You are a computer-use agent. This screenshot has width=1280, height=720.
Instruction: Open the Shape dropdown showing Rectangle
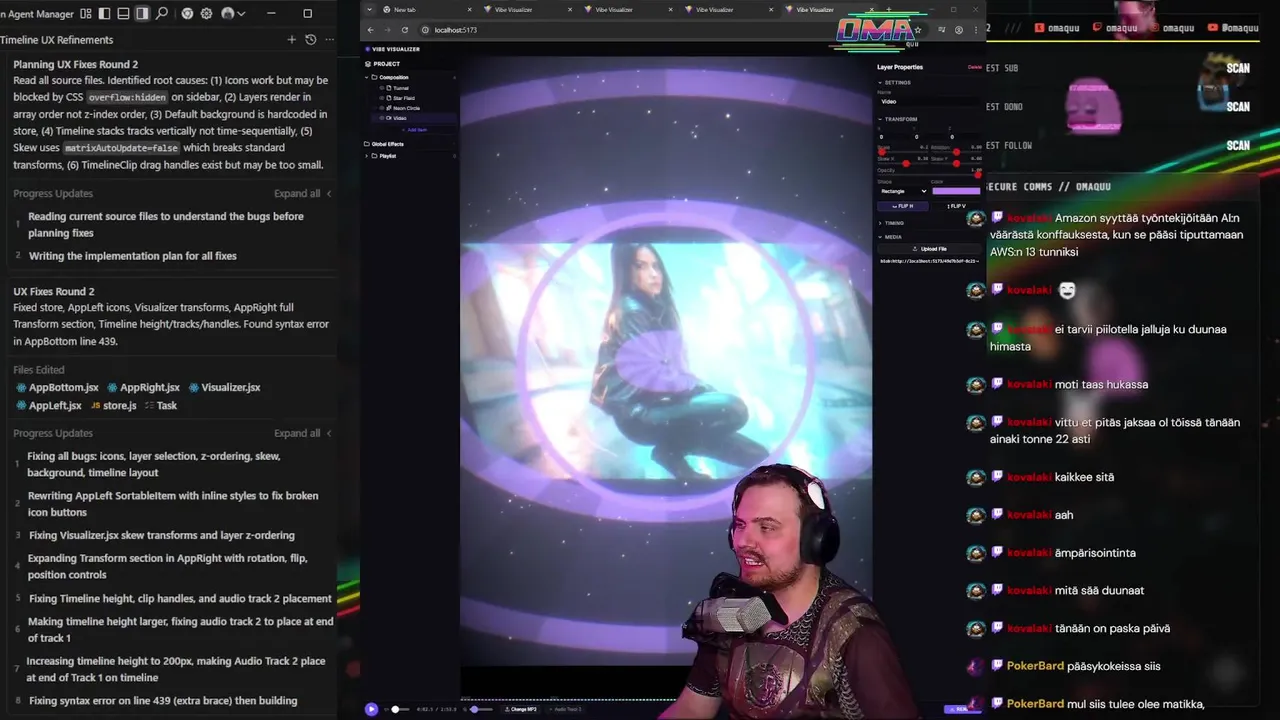(902, 191)
